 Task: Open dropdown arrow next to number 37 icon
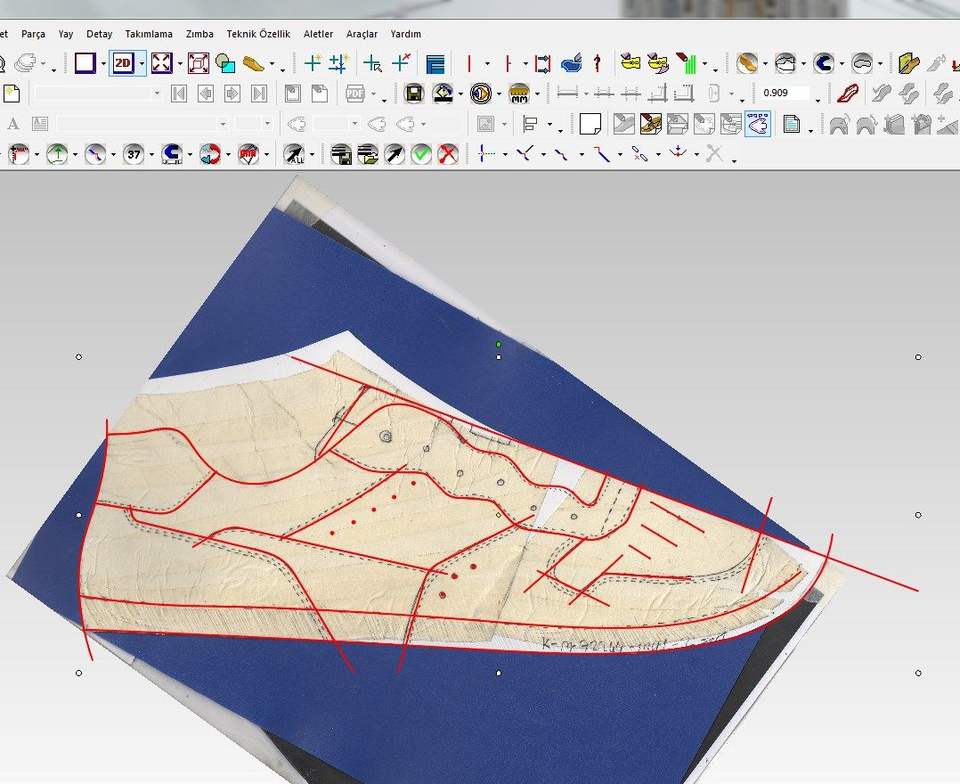coord(151,156)
